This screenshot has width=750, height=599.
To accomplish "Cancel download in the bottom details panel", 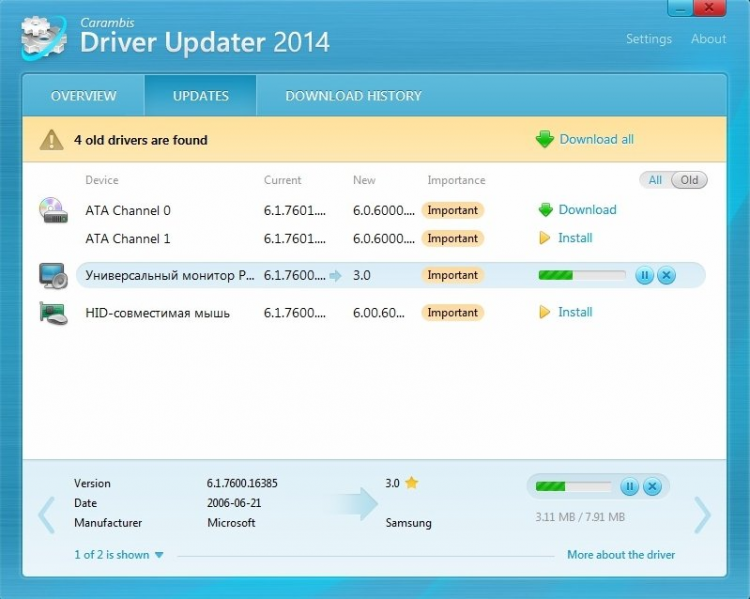I will pos(652,487).
